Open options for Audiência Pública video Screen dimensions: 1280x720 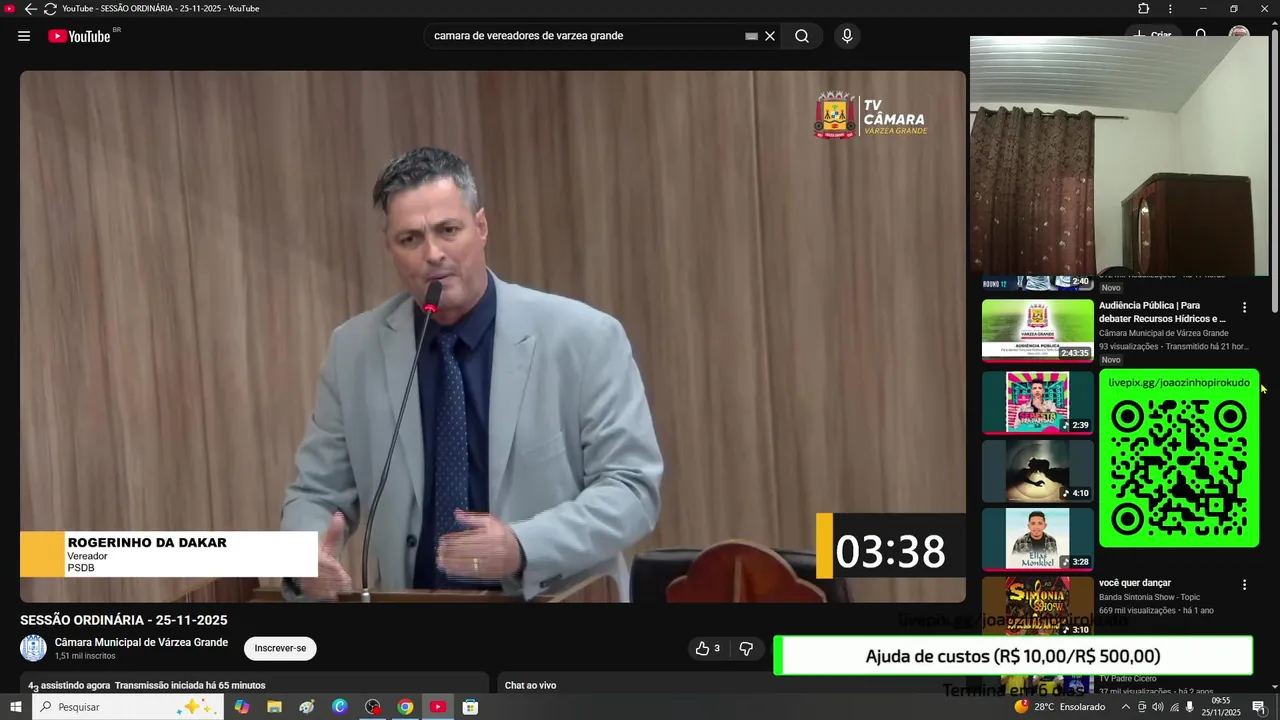(1245, 308)
